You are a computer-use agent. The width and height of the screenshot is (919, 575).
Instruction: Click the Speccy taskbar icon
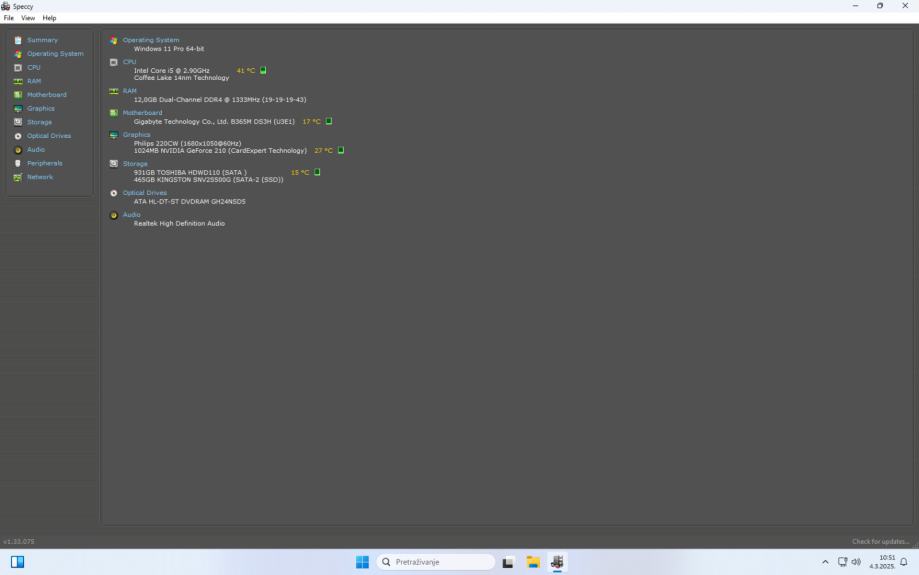(x=557, y=562)
